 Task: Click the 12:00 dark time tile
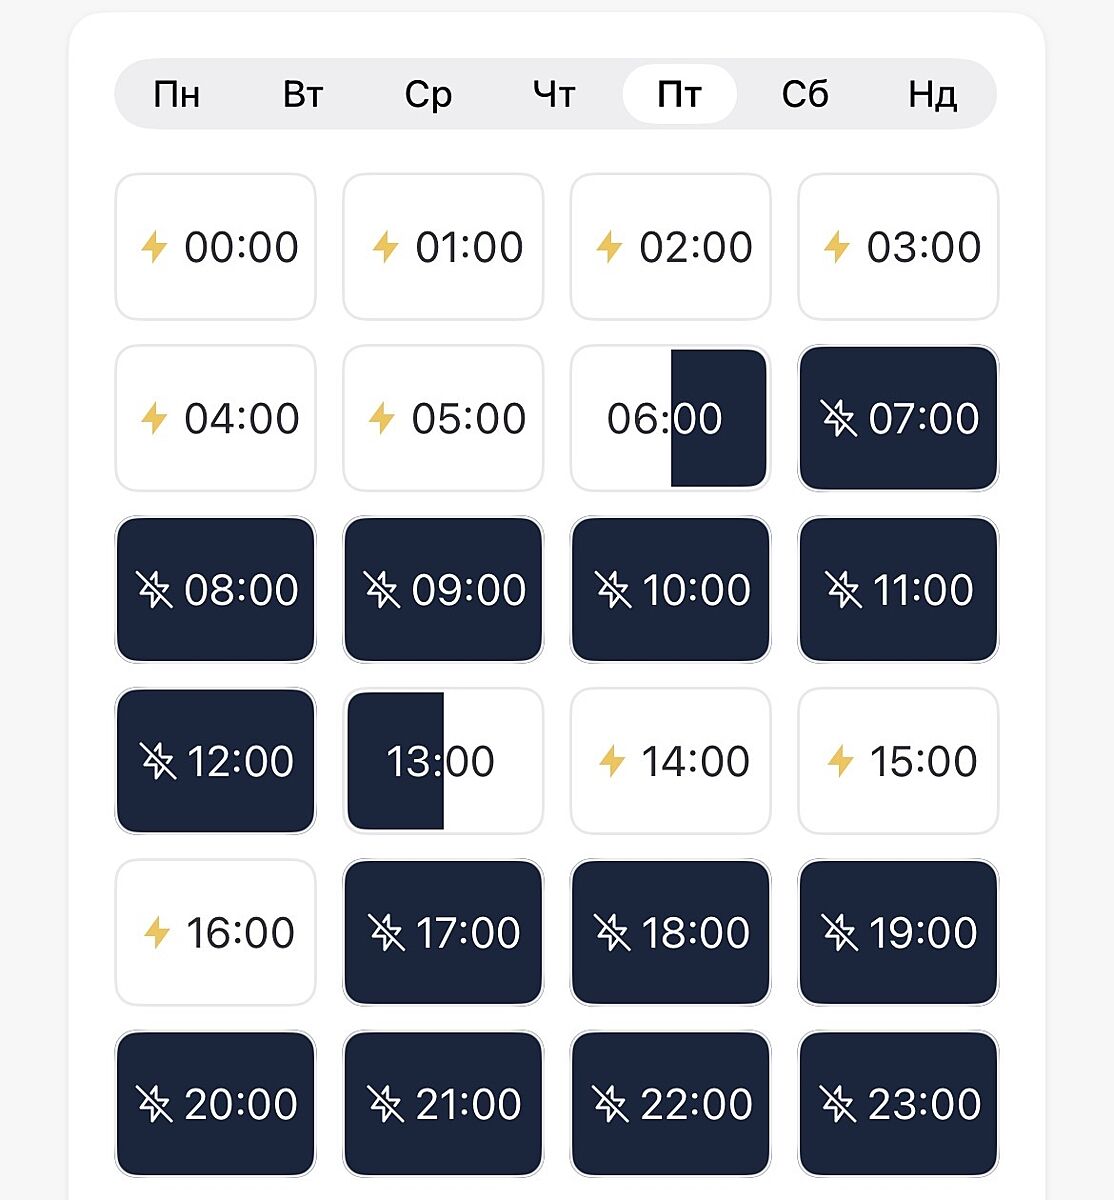tap(215, 761)
